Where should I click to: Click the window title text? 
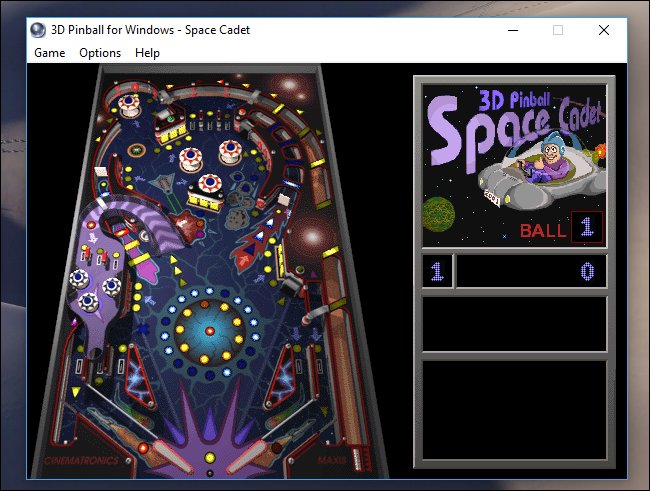coord(150,30)
